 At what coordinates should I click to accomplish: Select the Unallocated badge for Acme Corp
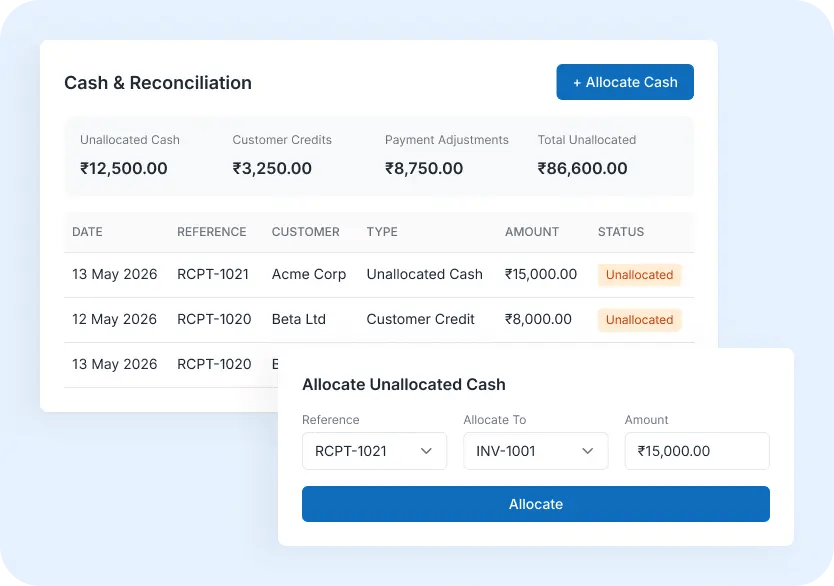click(x=639, y=275)
